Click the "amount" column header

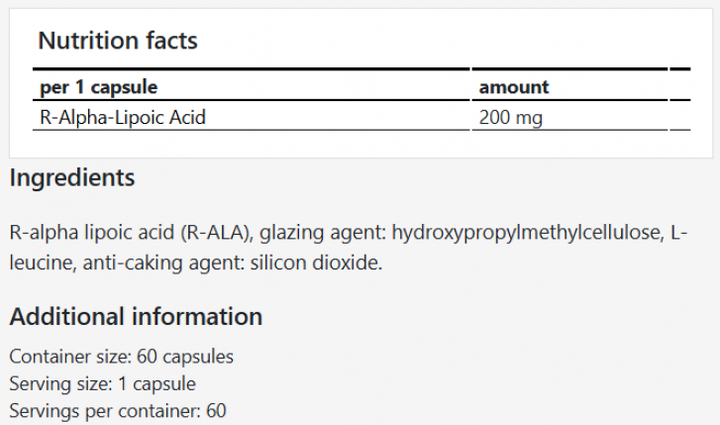click(513, 87)
